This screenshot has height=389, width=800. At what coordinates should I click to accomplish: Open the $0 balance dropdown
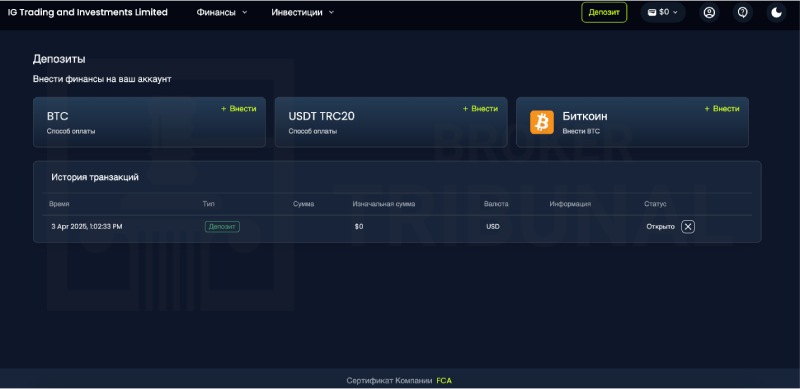click(663, 12)
